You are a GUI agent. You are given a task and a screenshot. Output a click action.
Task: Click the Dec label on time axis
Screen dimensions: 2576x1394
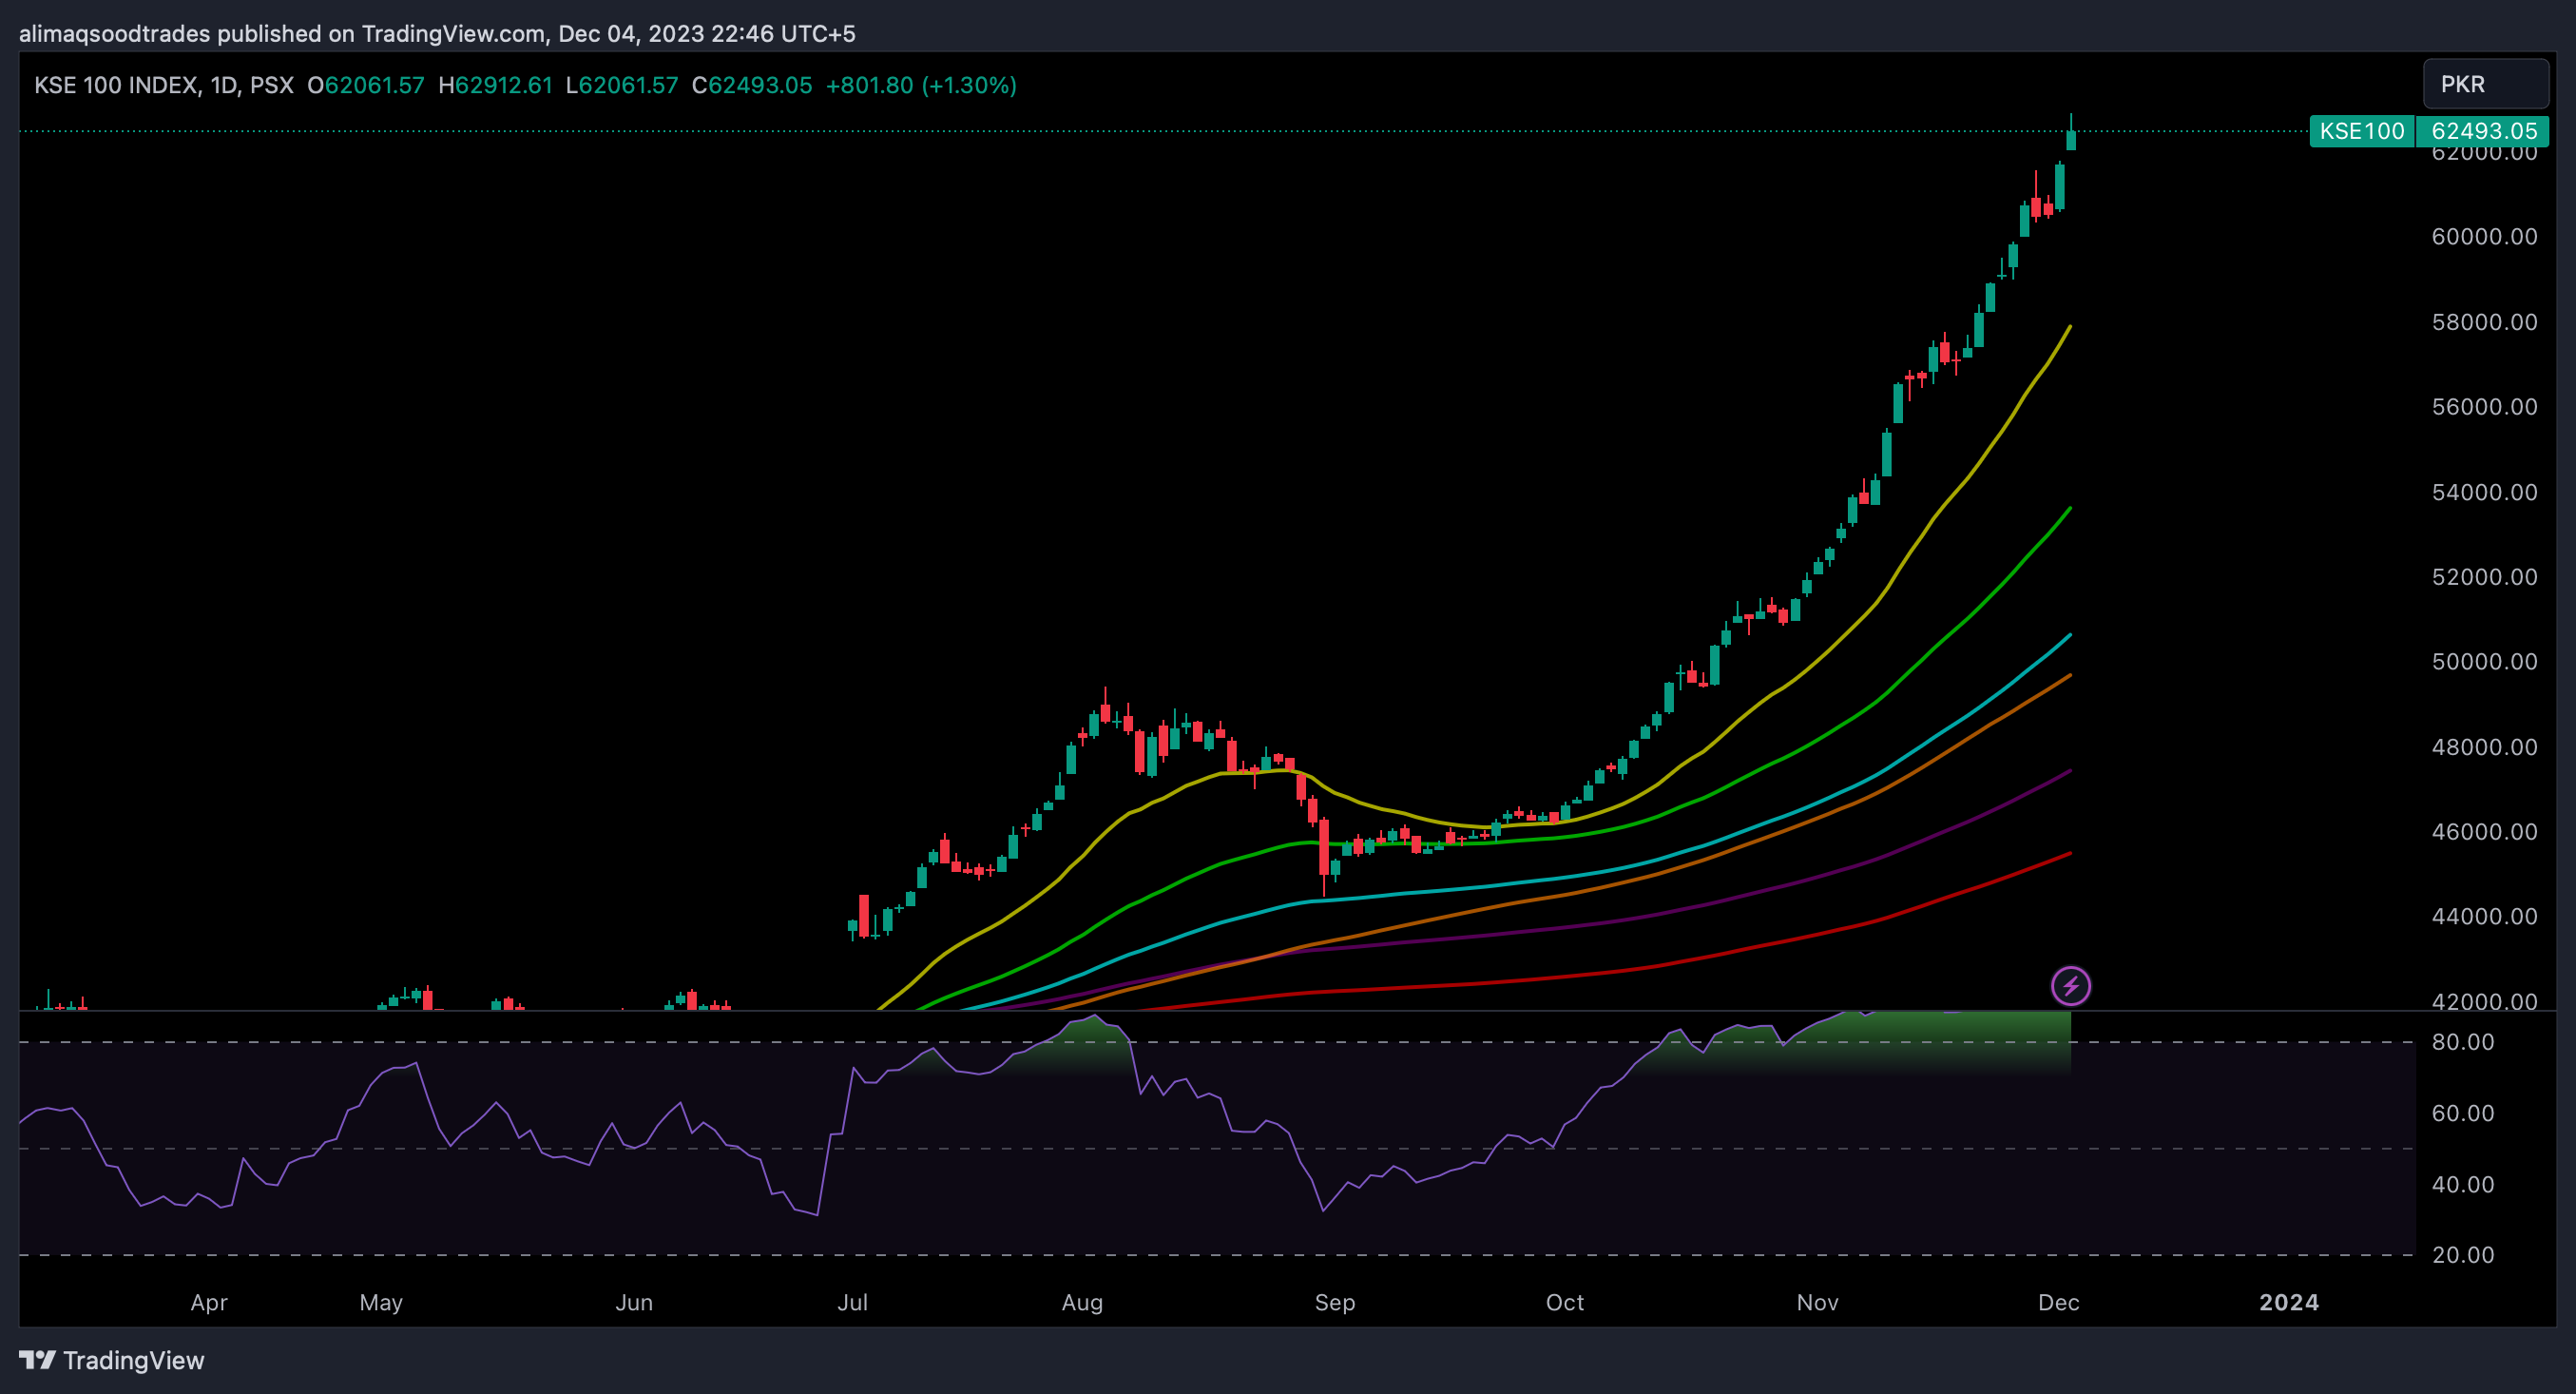coord(2058,1303)
